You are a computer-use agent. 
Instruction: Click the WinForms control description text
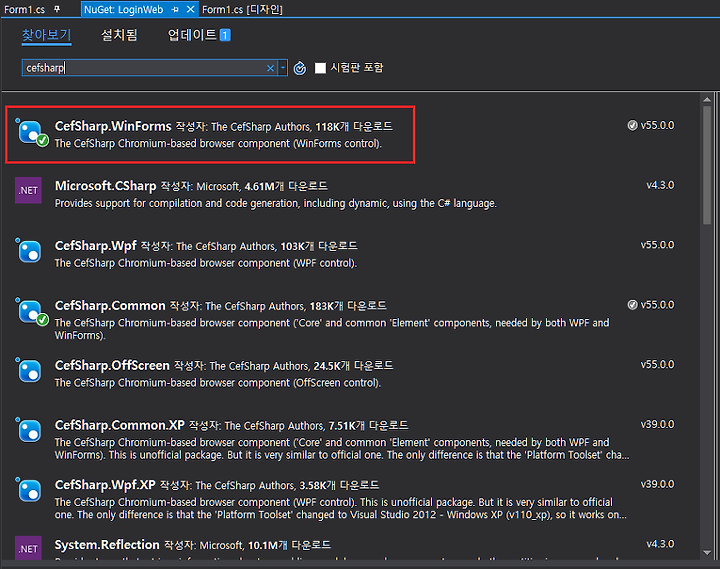(x=218, y=144)
